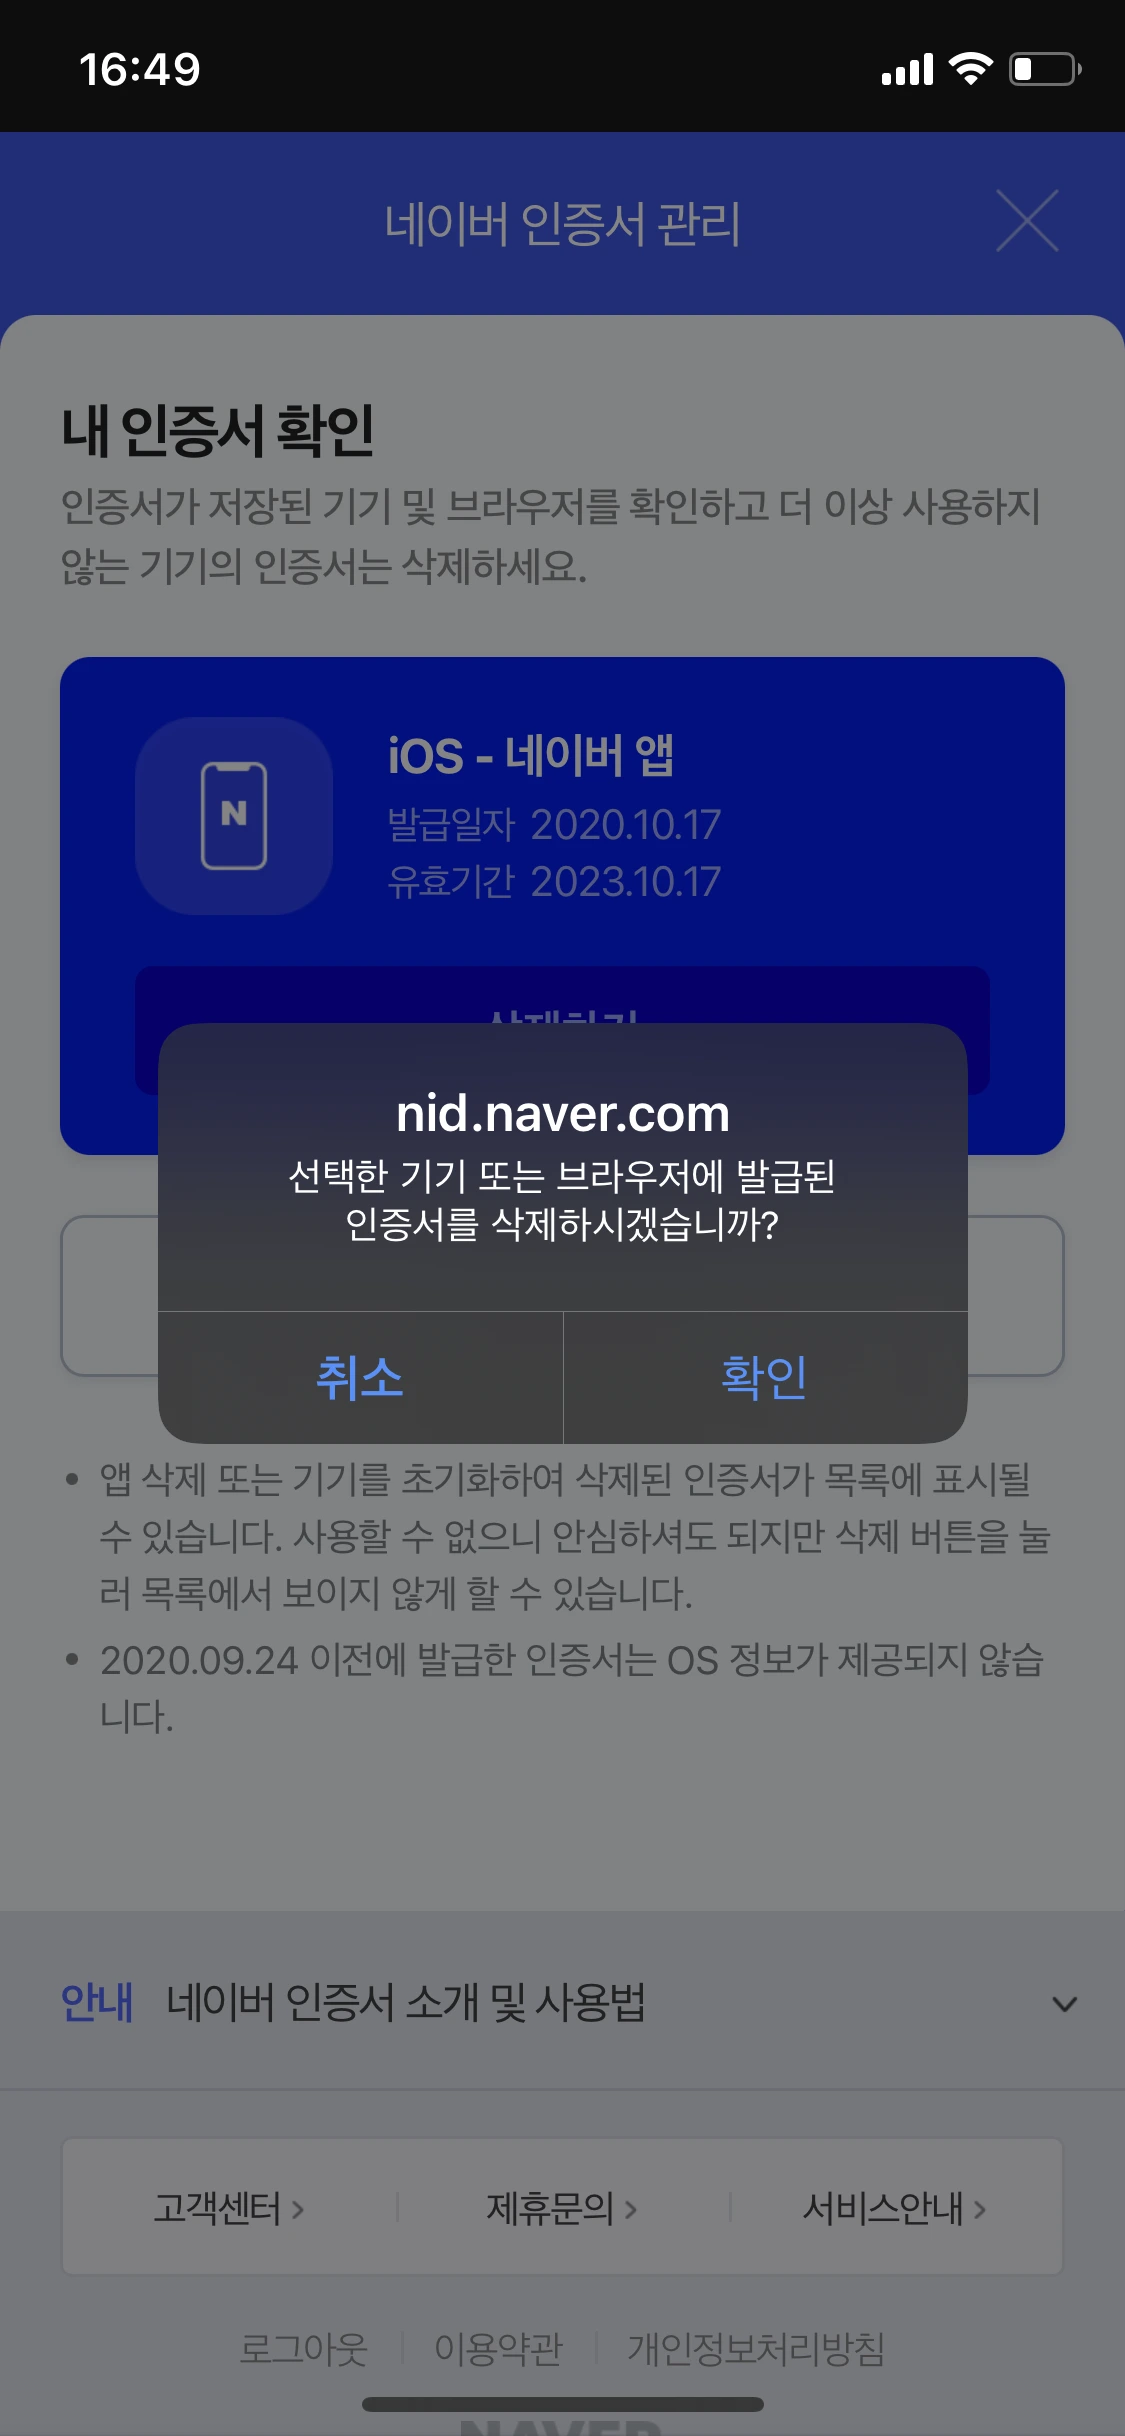Tap the cellular signal bars icon

pyautogui.click(x=907, y=69)
